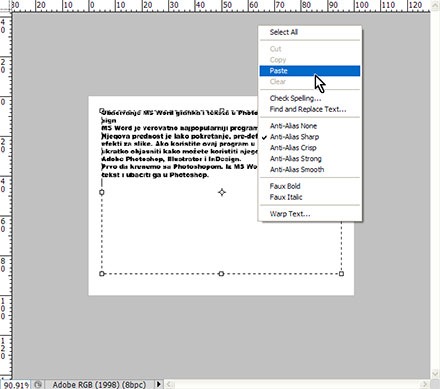The width and height of the screenshot is (440, 389).
Task: Click the greyed-out Cut menu entry
Action: pos(310,49)
